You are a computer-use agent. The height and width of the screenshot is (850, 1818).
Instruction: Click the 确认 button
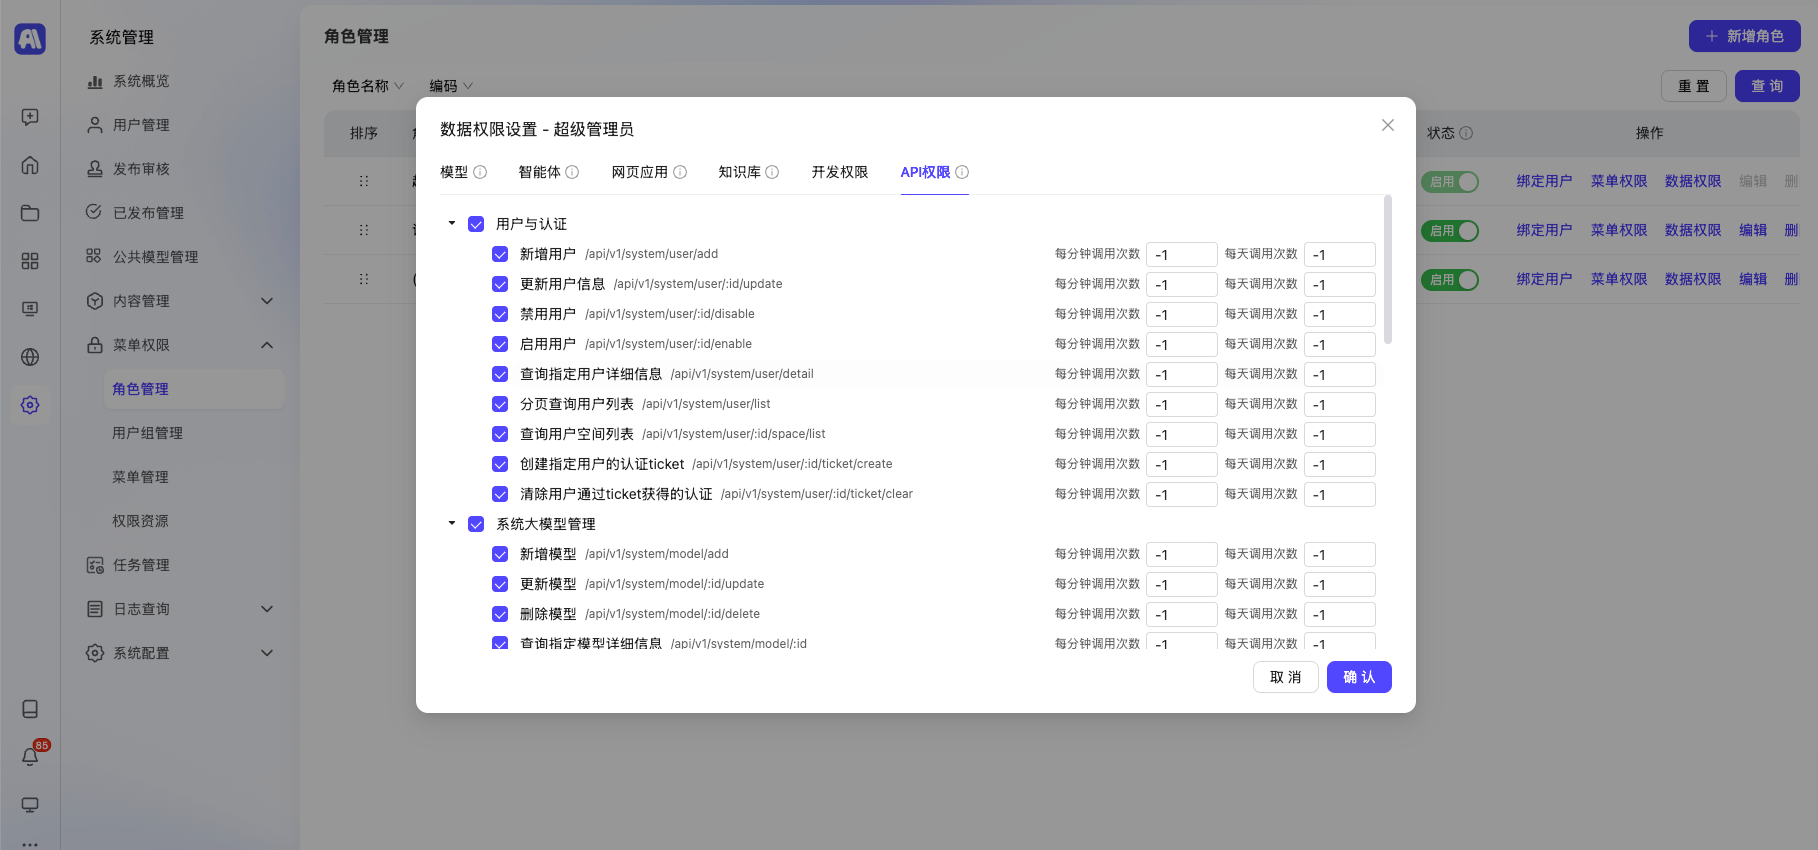[x=1358, y=677]
